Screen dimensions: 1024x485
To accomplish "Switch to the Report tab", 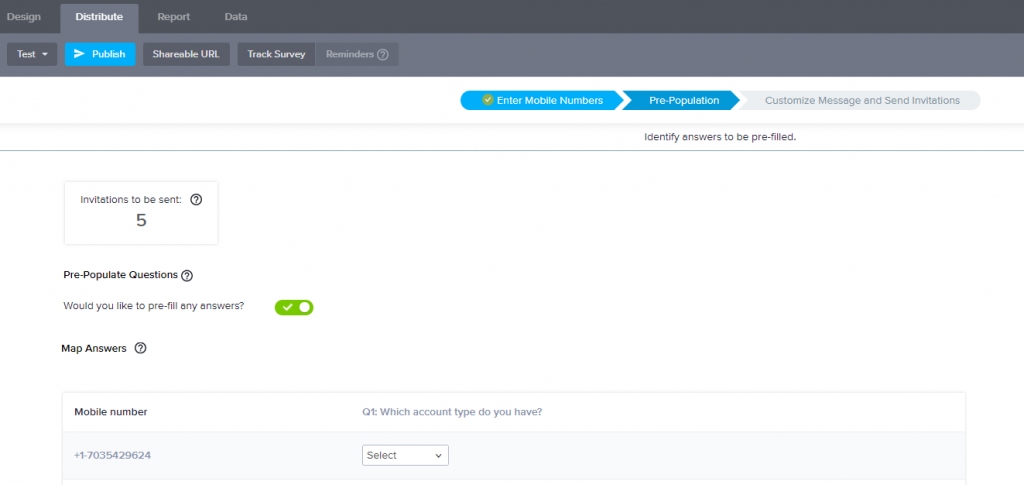I will 174,17.
